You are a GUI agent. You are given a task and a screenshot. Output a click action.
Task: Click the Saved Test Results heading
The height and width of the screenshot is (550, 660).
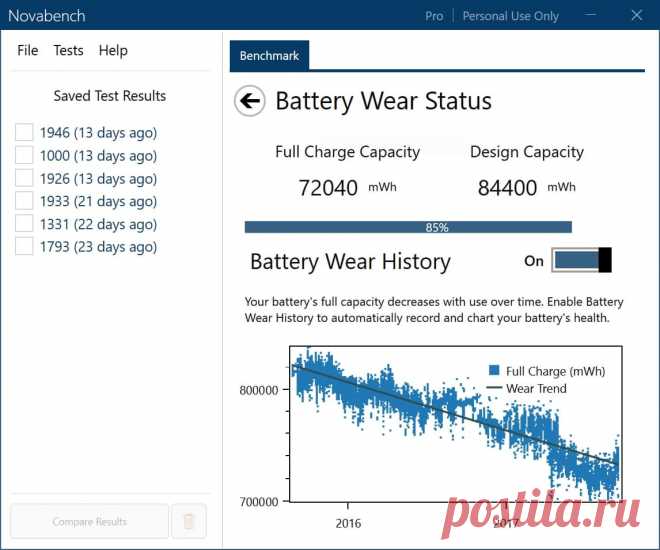point(110,96)
